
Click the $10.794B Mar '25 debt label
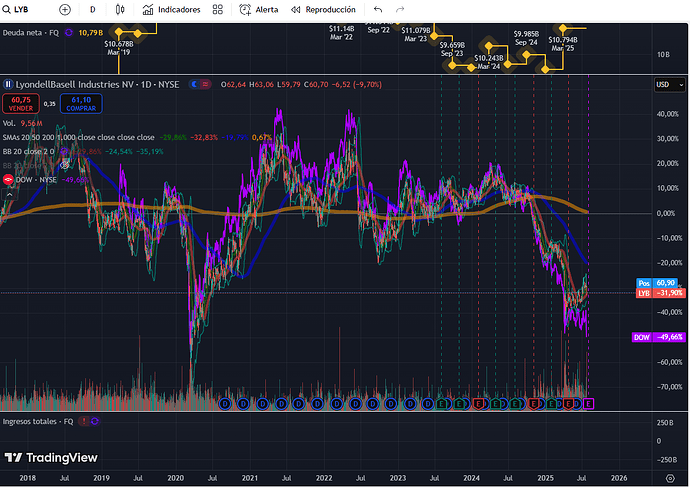[563, 44]
